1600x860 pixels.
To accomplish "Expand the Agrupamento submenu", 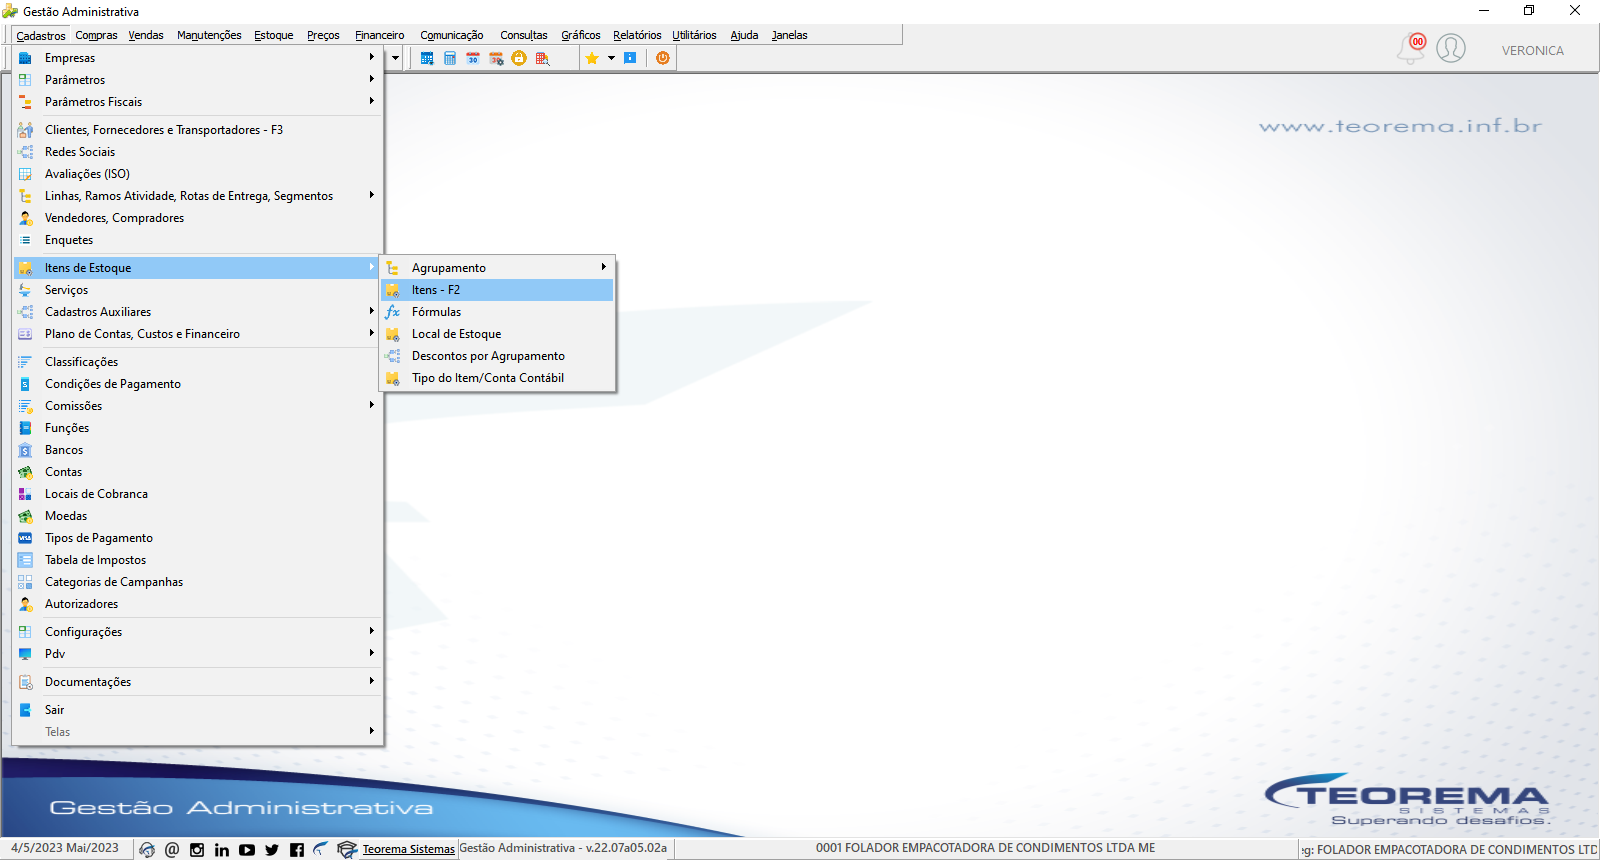I will [x=497, y=268].
